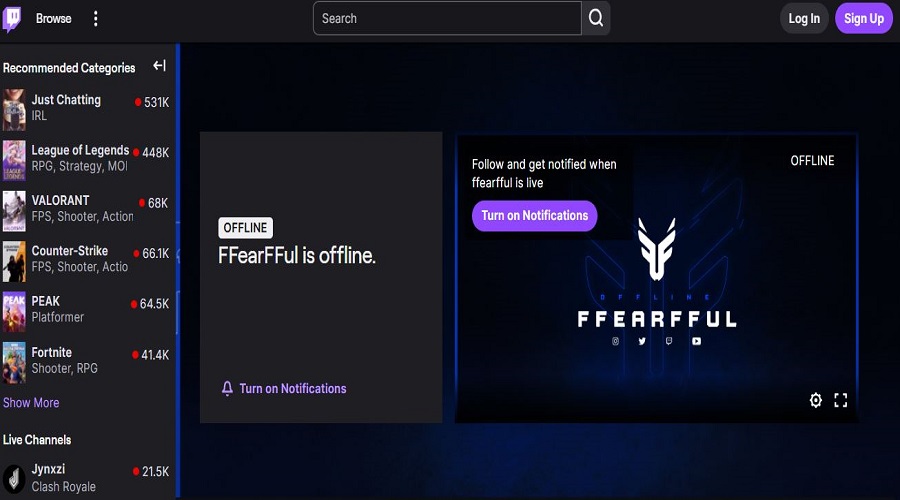Viewport: 900px width, 500px height.
Task: Open VALORANT box art thumbnail
Action: coord(14,211)
